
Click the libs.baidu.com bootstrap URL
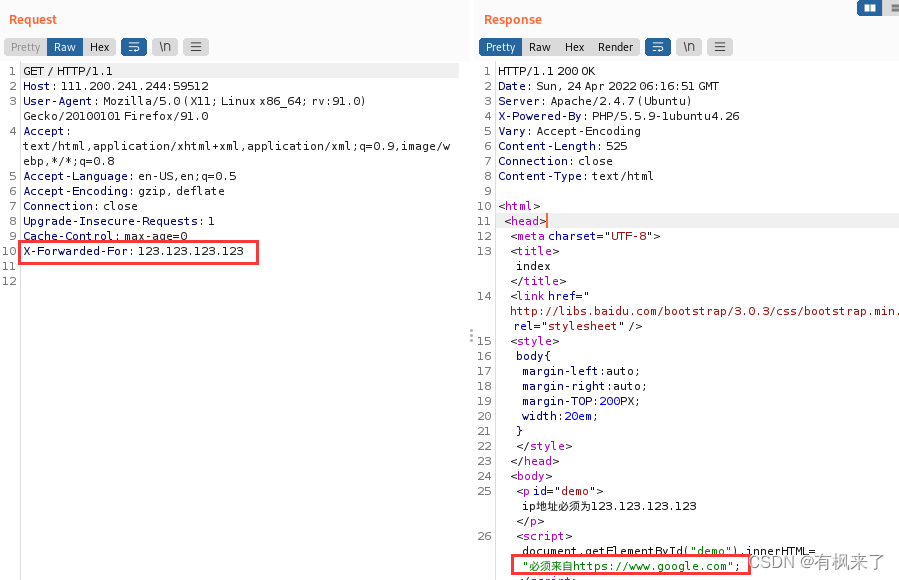pos(704,311)
